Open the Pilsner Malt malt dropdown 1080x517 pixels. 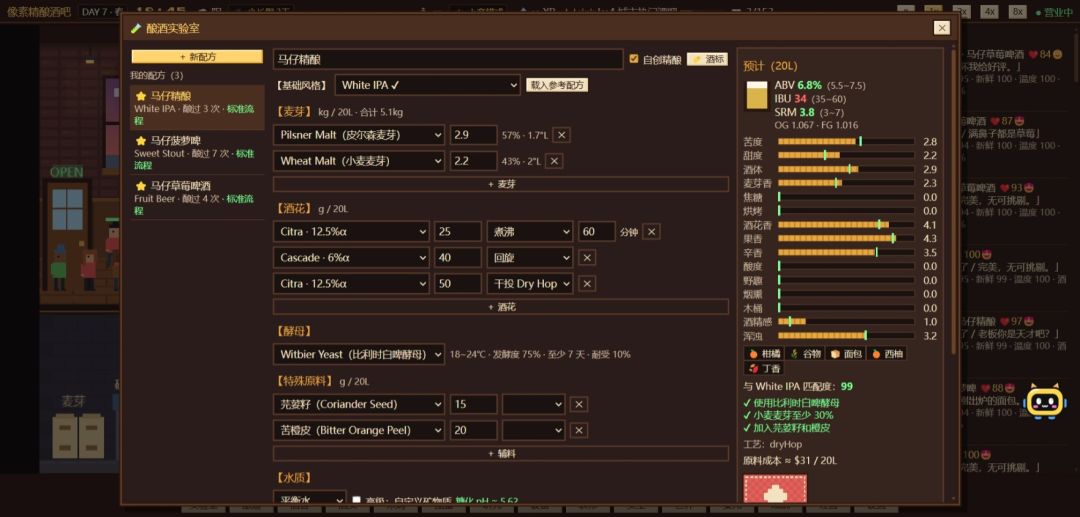click(359, 136)
